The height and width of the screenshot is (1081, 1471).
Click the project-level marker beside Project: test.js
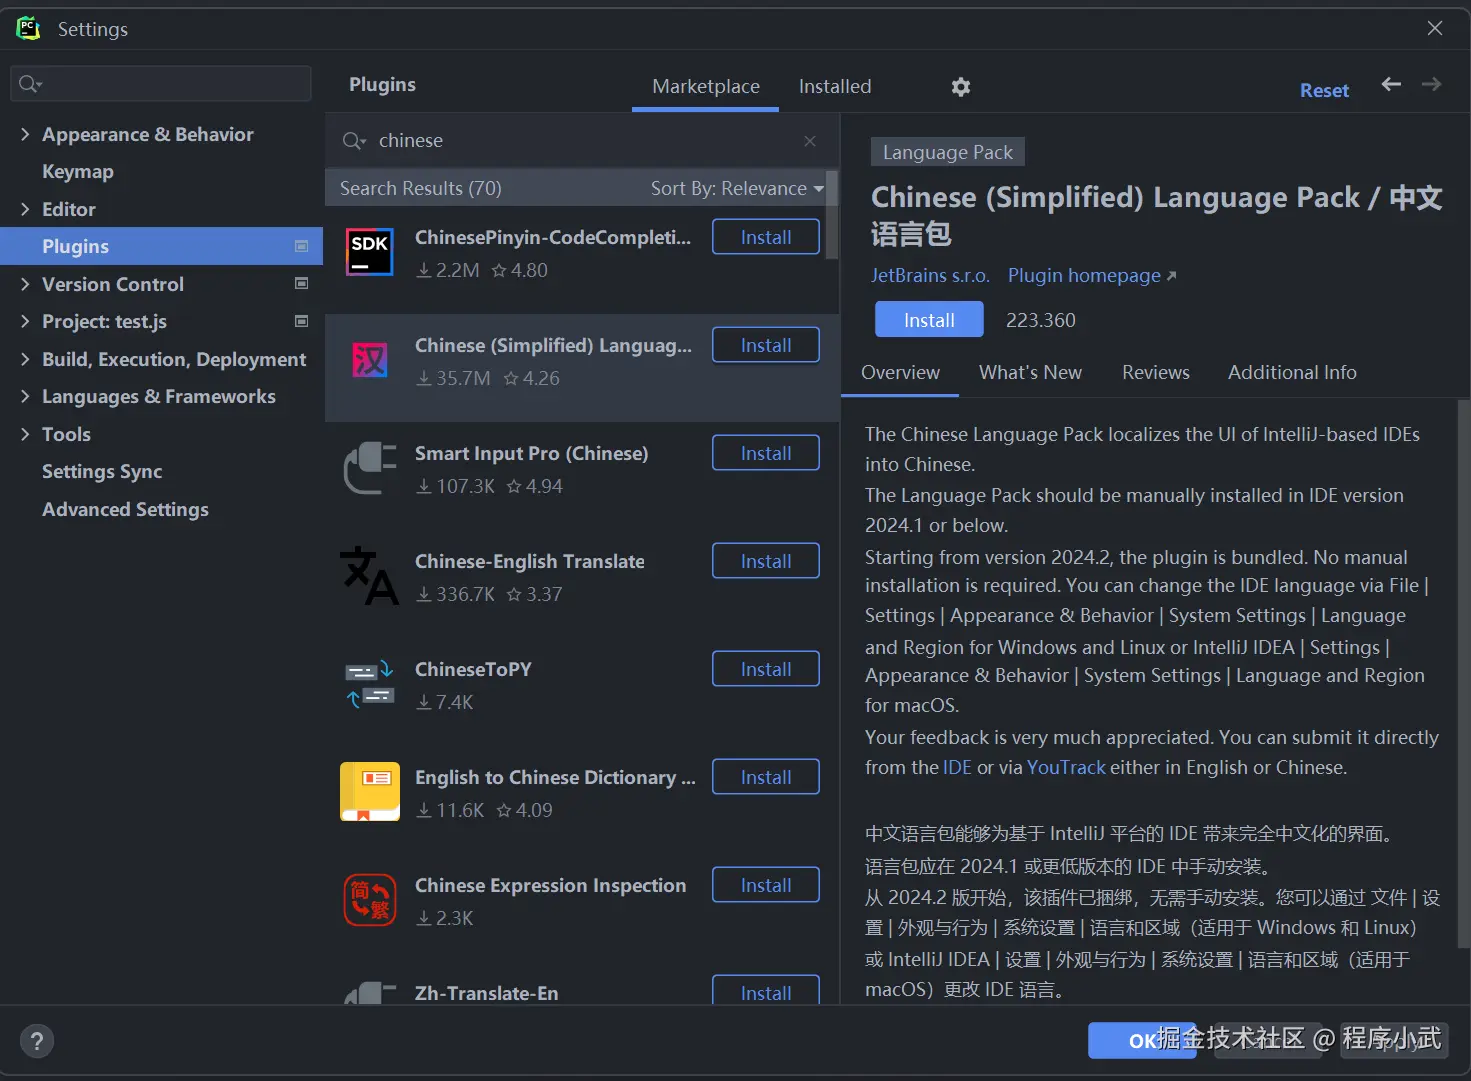301,321
